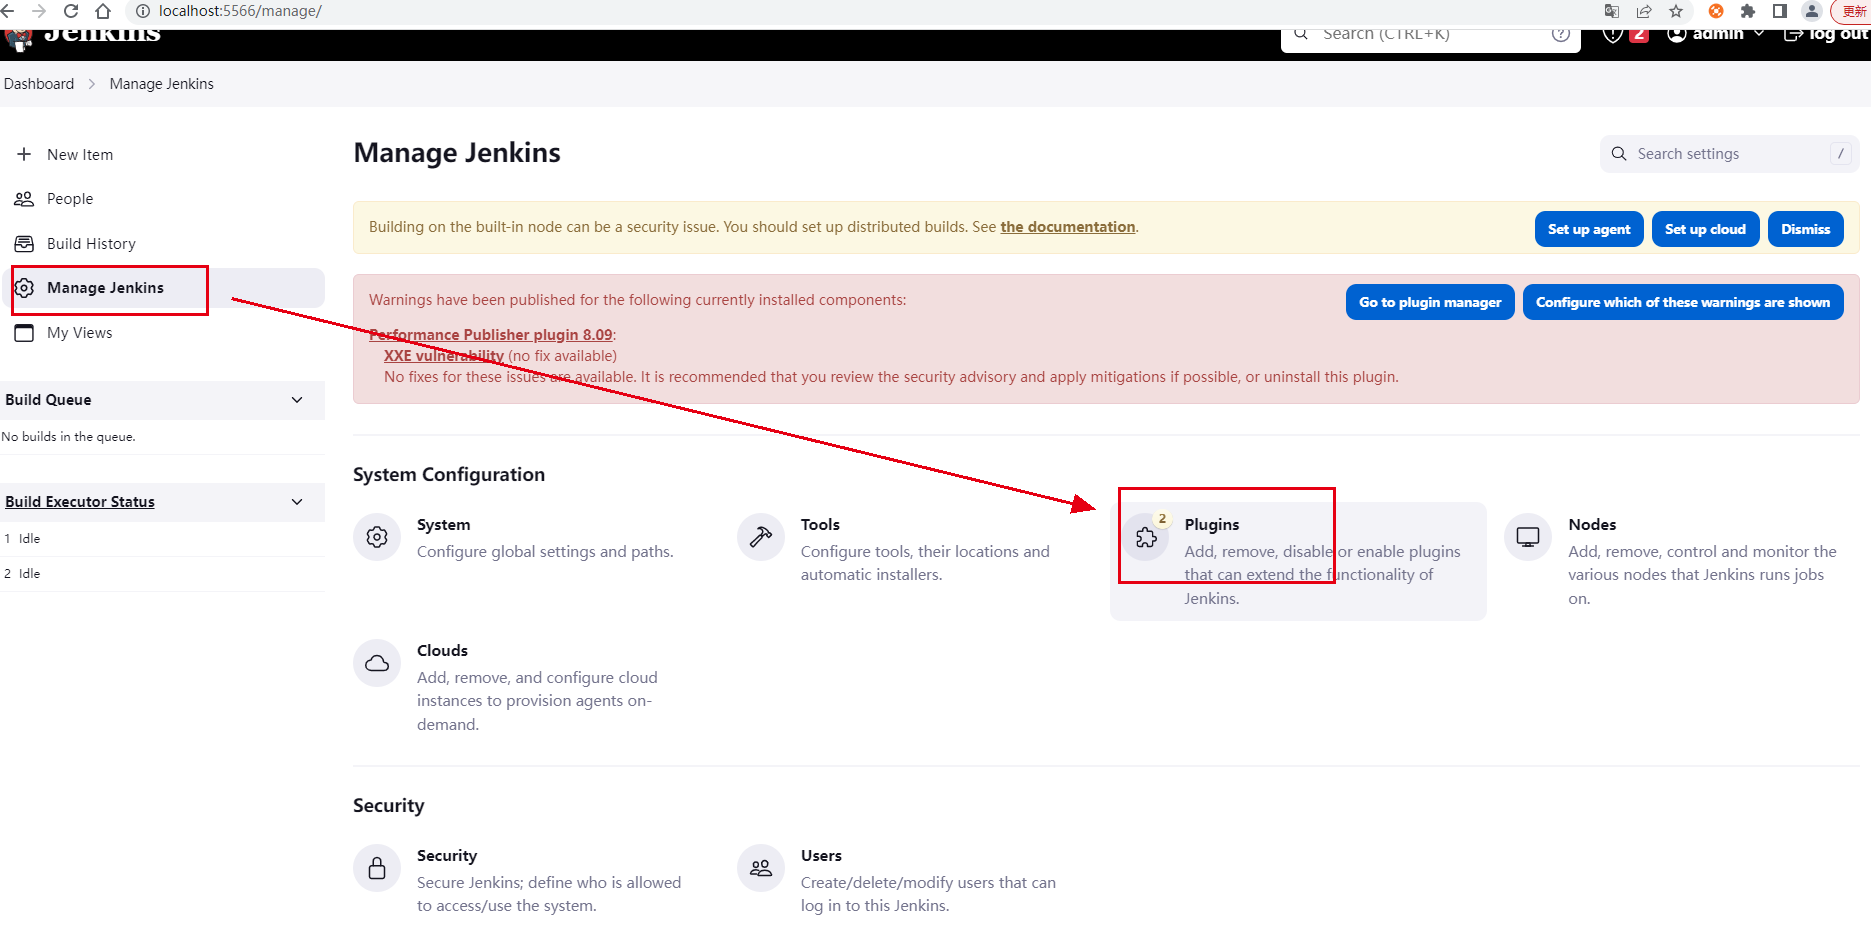The width and height of the screenshot is (1871, 928).
Task: Click Configure which of these warnings are shown
Action: tap(1683, 302)
